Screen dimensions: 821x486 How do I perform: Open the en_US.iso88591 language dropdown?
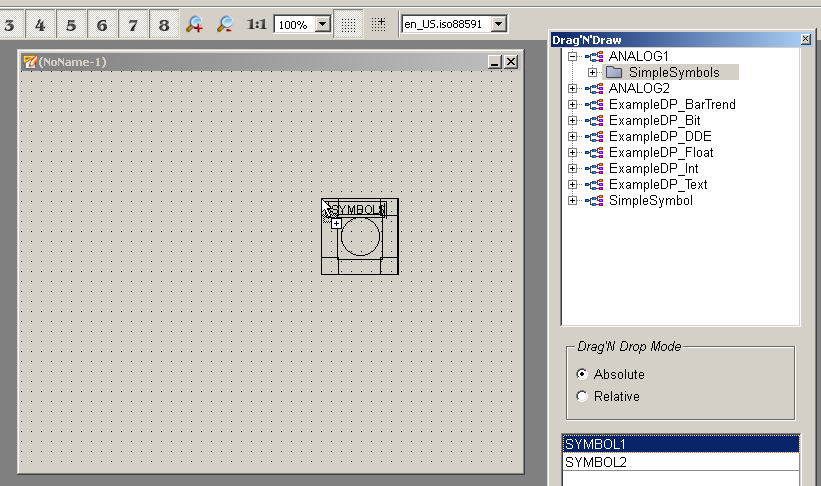[x=499, y=23]
